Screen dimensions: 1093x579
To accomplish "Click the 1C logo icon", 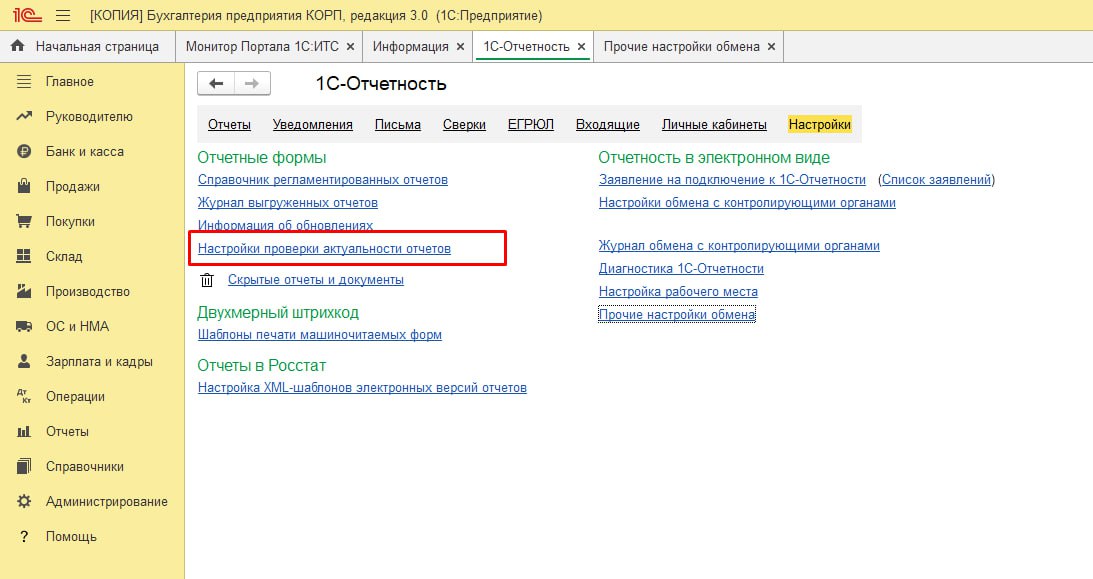I will [x=26, y=15].
